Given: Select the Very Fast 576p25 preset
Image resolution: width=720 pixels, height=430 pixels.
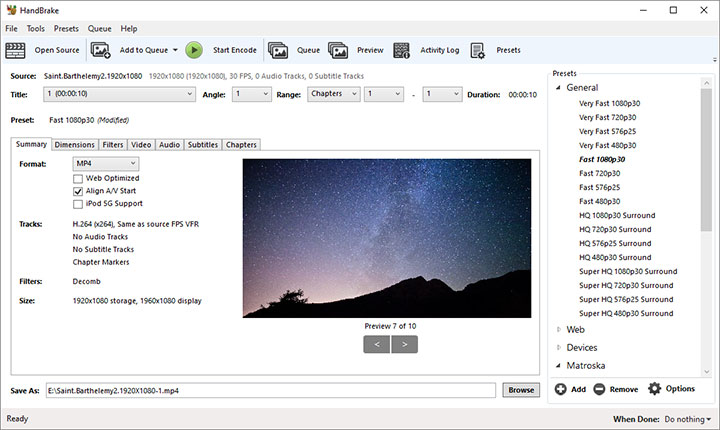Looking at the screenshot, I should click(x=608, y=131).
